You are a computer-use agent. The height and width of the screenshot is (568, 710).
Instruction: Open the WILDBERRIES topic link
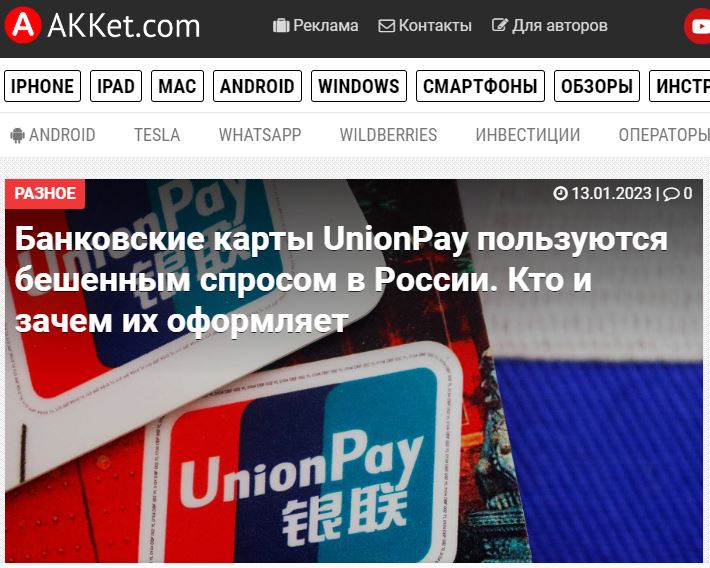coord(389,135)
